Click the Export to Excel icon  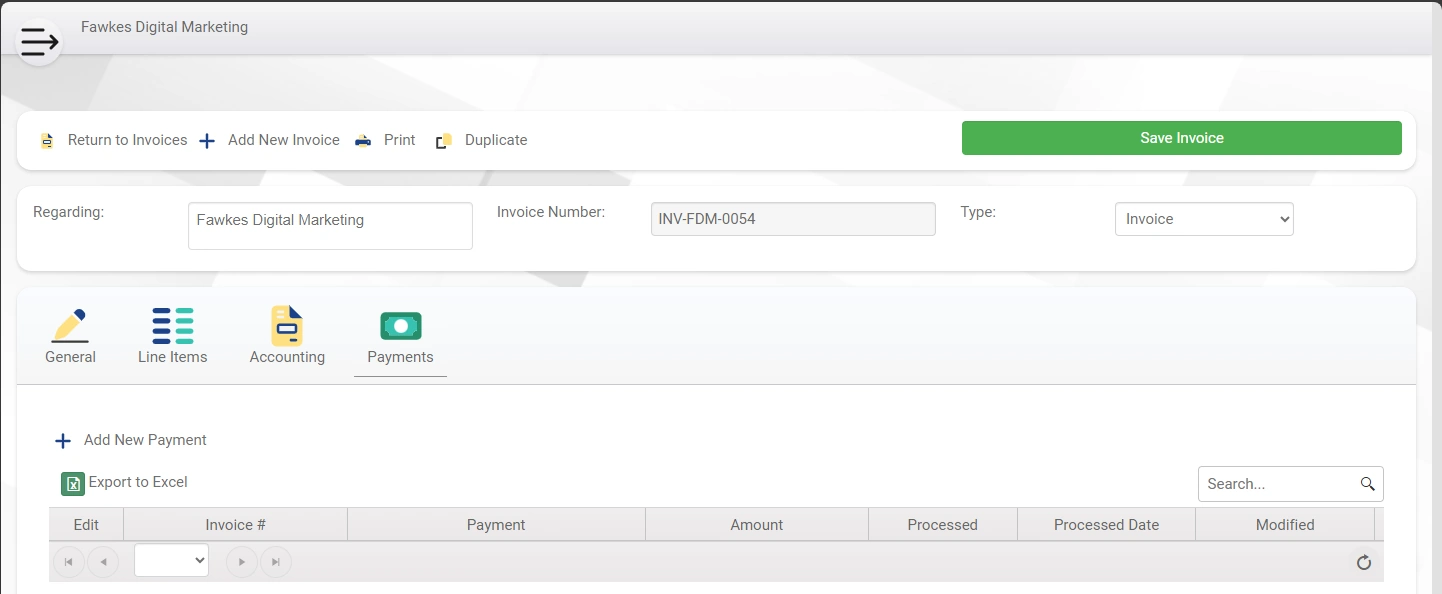[x=73, y=484]
